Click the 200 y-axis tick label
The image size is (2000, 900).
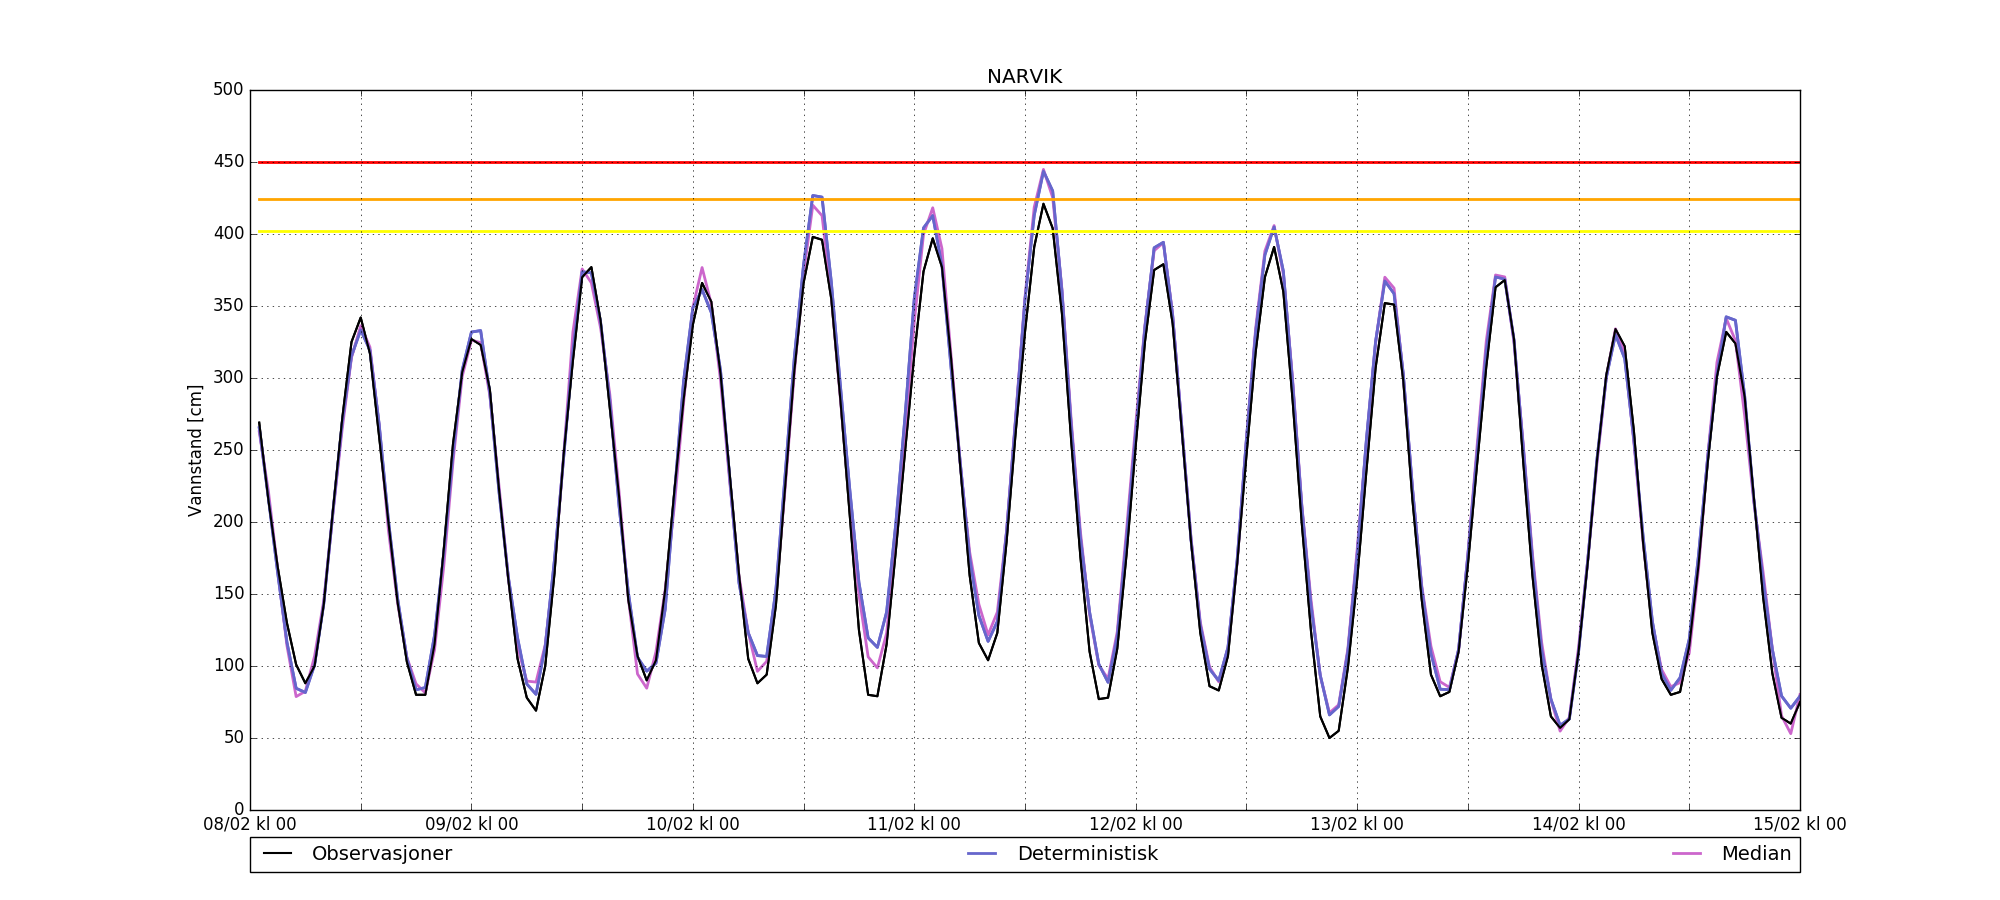[228, 522]
